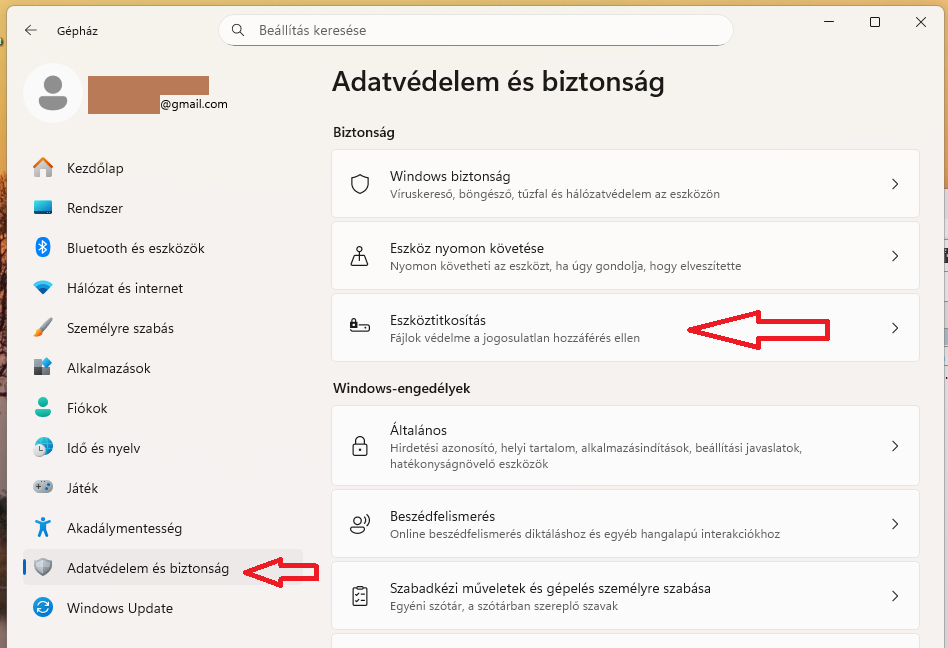Click the Windows-engedélyek section label

pos(401,388)
